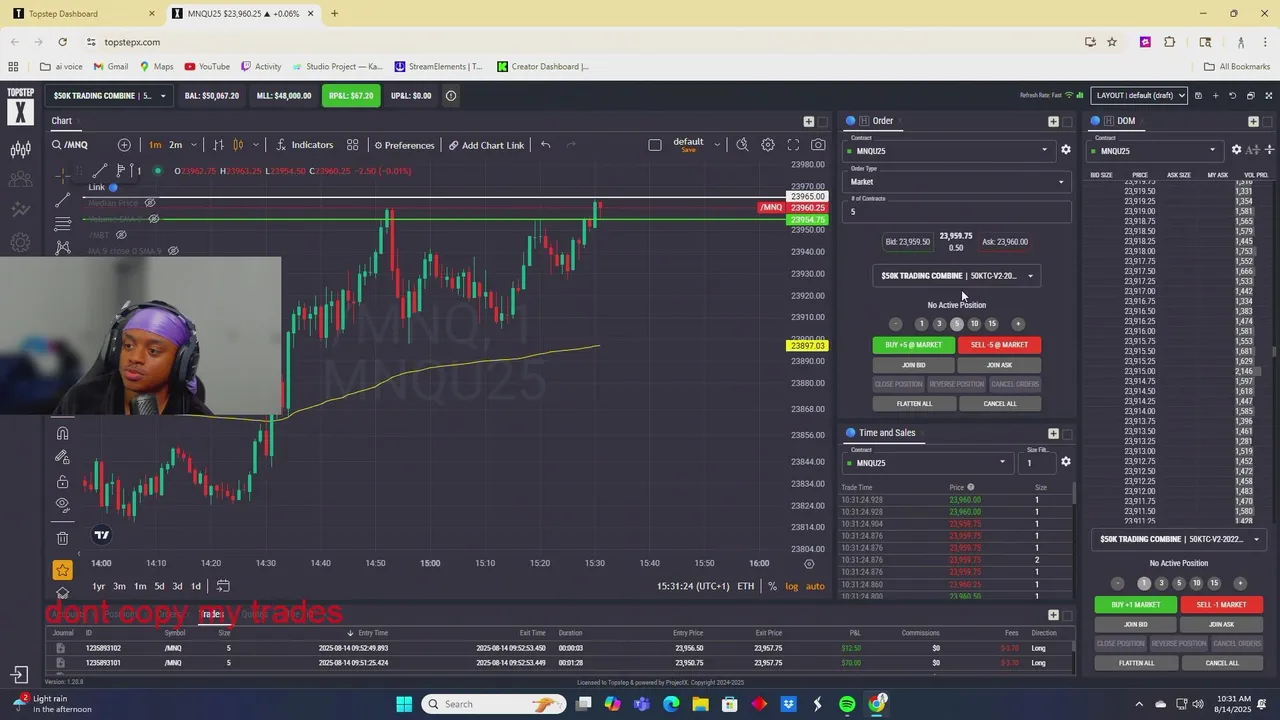Image resolution: width=1280 pixels, height=720 pixels.
Task: Toggle auto scale on the chart
Action: pyautogui.click(x=815, y=586)
